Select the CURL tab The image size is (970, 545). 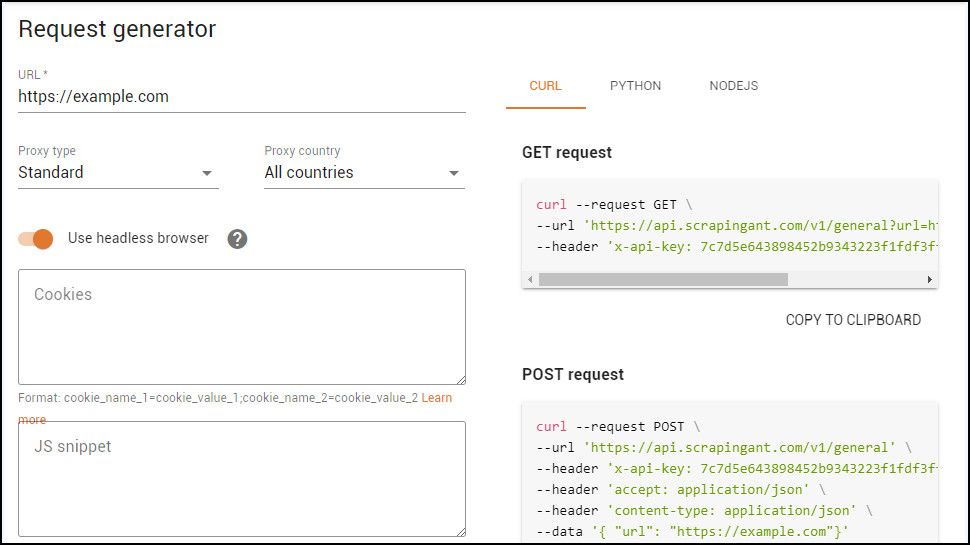(x=545, y=86)
